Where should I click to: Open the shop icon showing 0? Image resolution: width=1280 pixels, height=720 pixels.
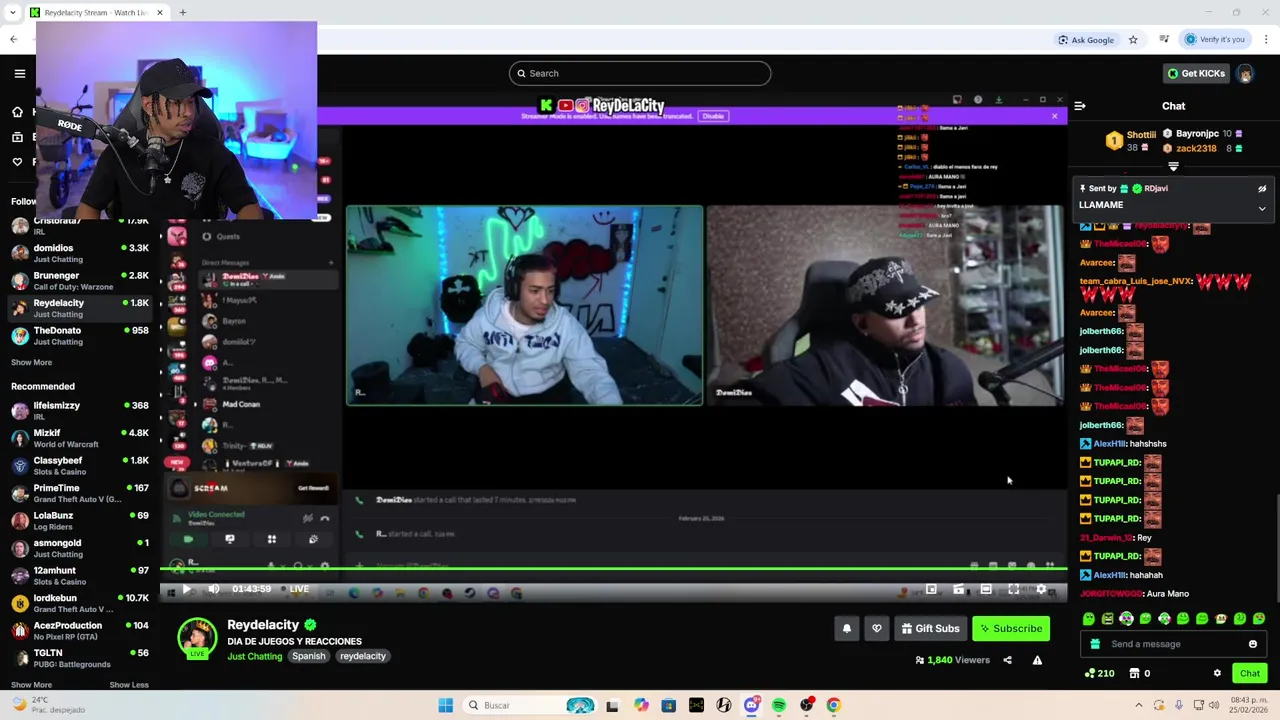[1140, 673]
